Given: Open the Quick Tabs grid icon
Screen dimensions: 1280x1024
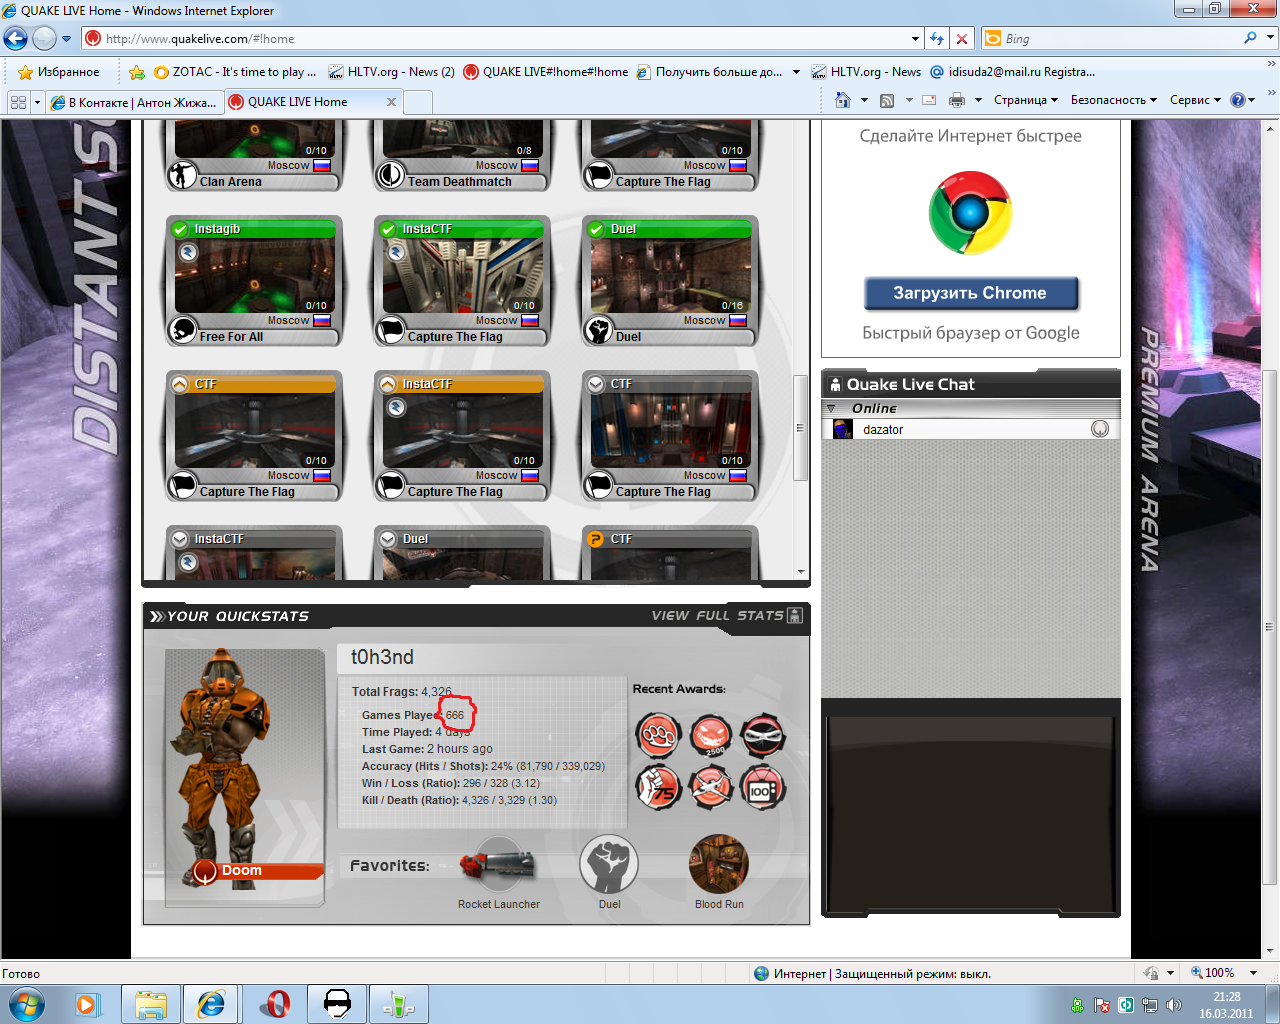Looking at the screenshot, I should (18, 102).
